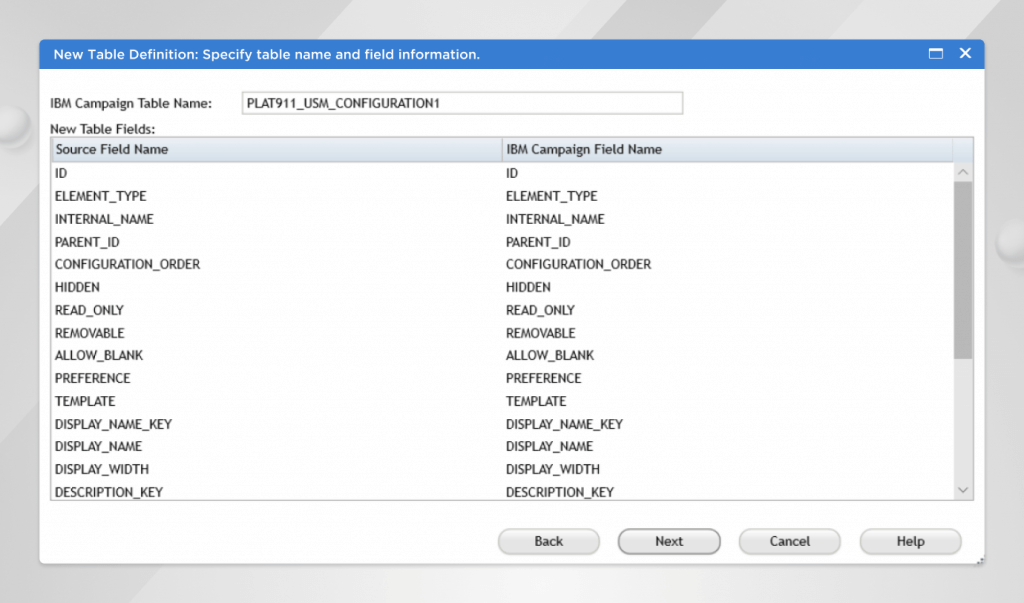Click IBM Campaign field DISPLAY_NAME_KEY

564,424
